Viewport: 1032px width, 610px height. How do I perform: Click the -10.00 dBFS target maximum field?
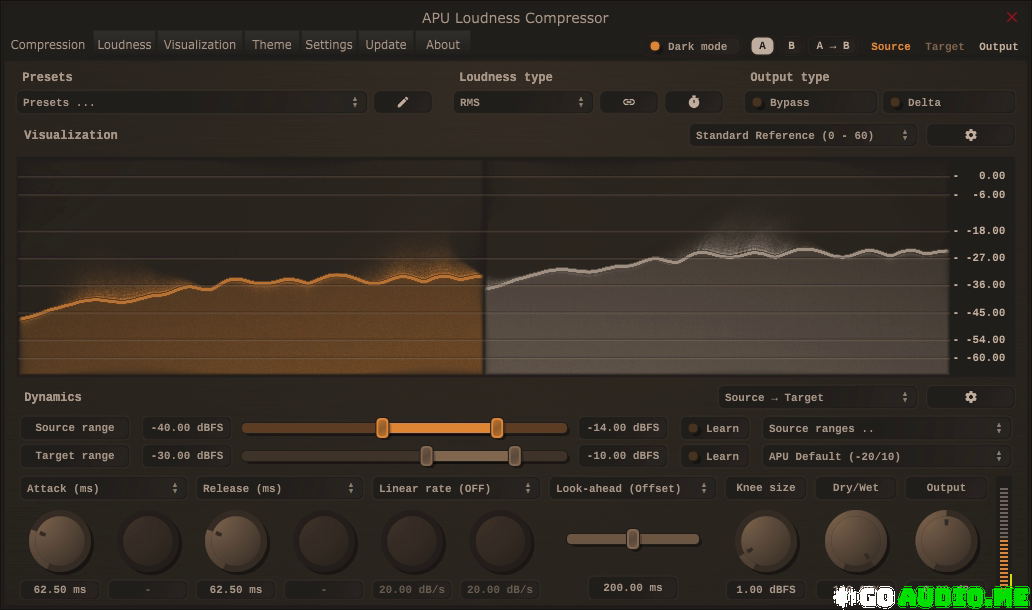point(623,455)
